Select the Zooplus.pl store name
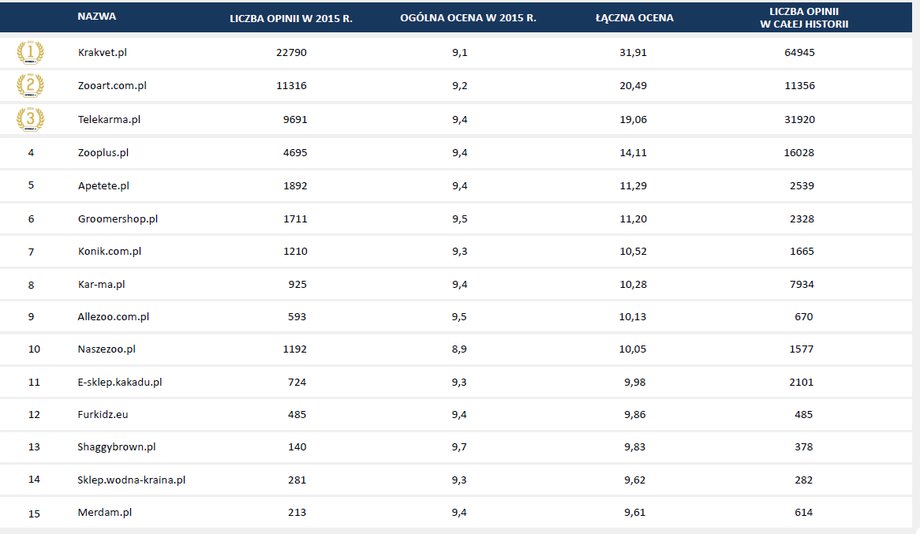The height and width of the screenshot is (534, 920). point(103,153)
